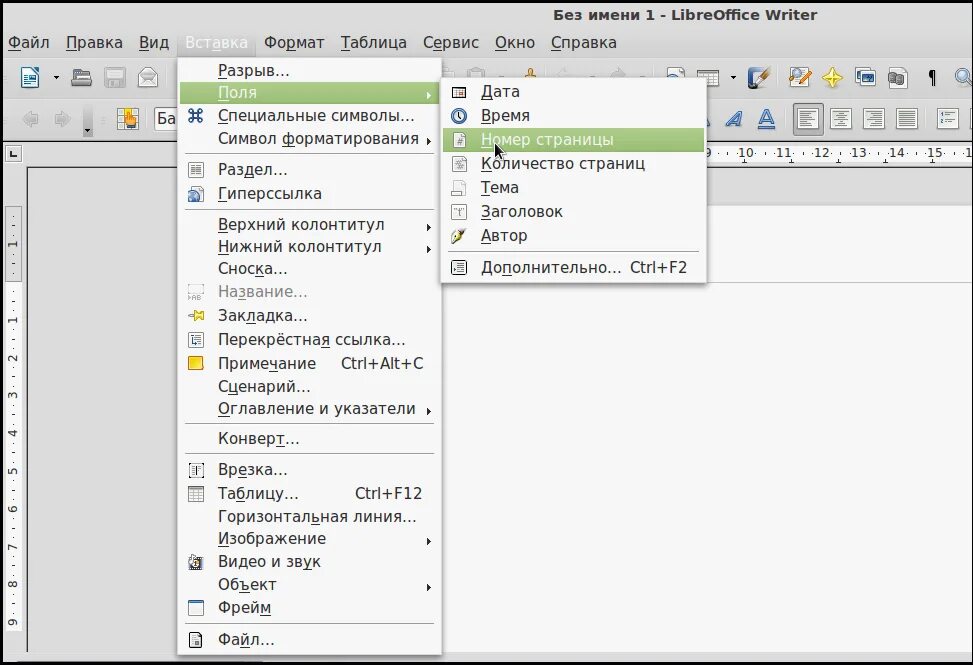This screenshot has width=973, height=665.
Task: Open the Таблица menu
Action: (x=374, y=43)
